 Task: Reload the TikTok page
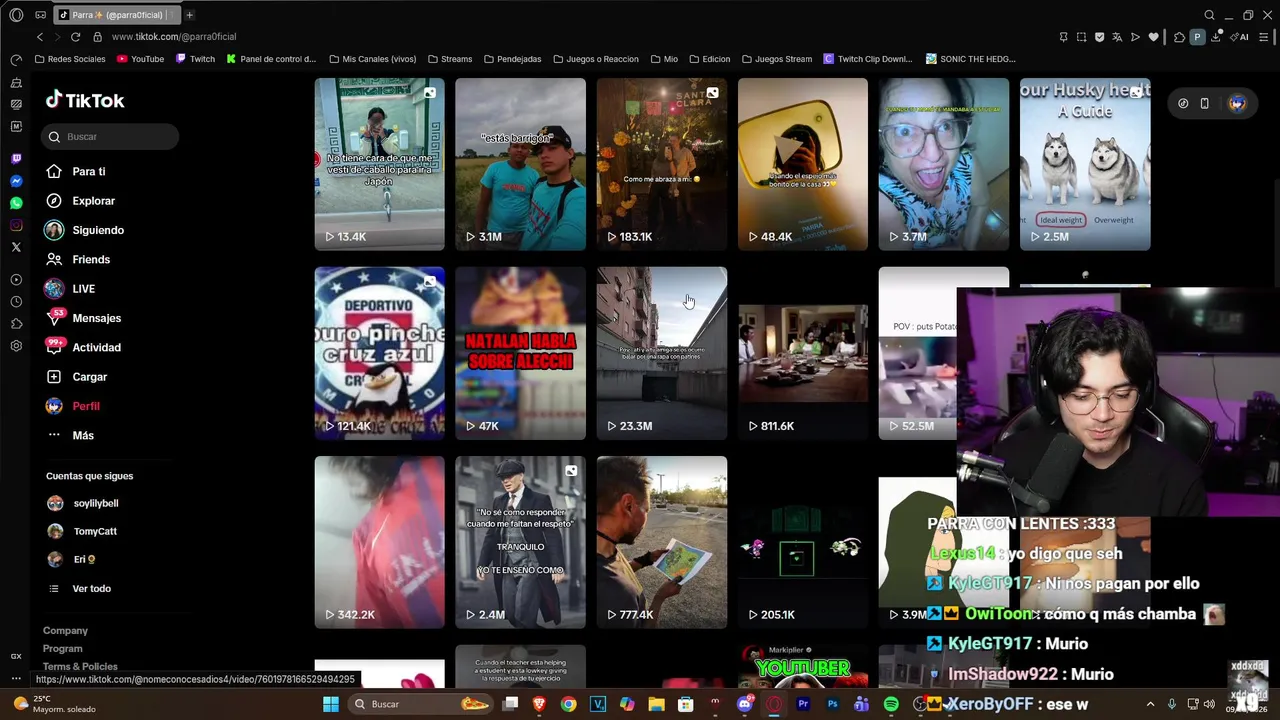pos(75,37)
